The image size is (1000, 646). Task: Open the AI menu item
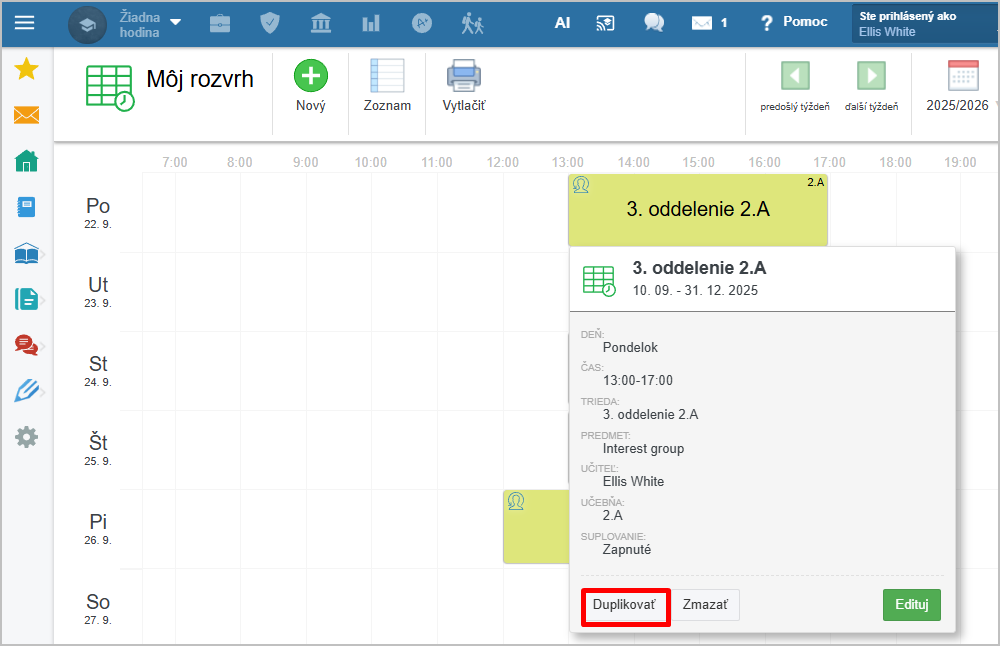click(562, 23)
